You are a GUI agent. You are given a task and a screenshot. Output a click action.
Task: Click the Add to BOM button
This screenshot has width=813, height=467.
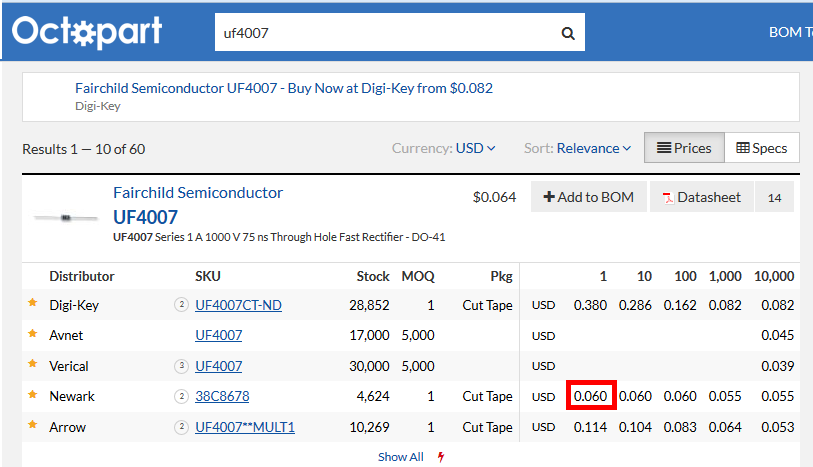coord(588,197)
